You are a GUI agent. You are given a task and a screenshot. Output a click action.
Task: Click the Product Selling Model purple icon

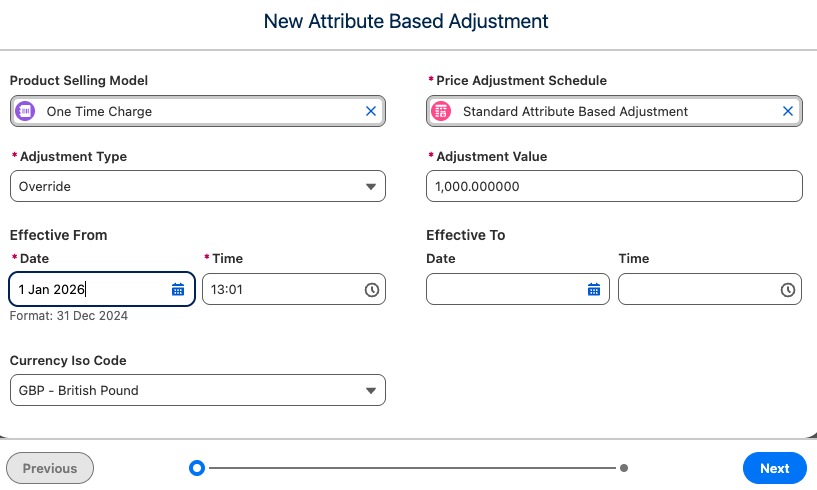tap(26, 111)
